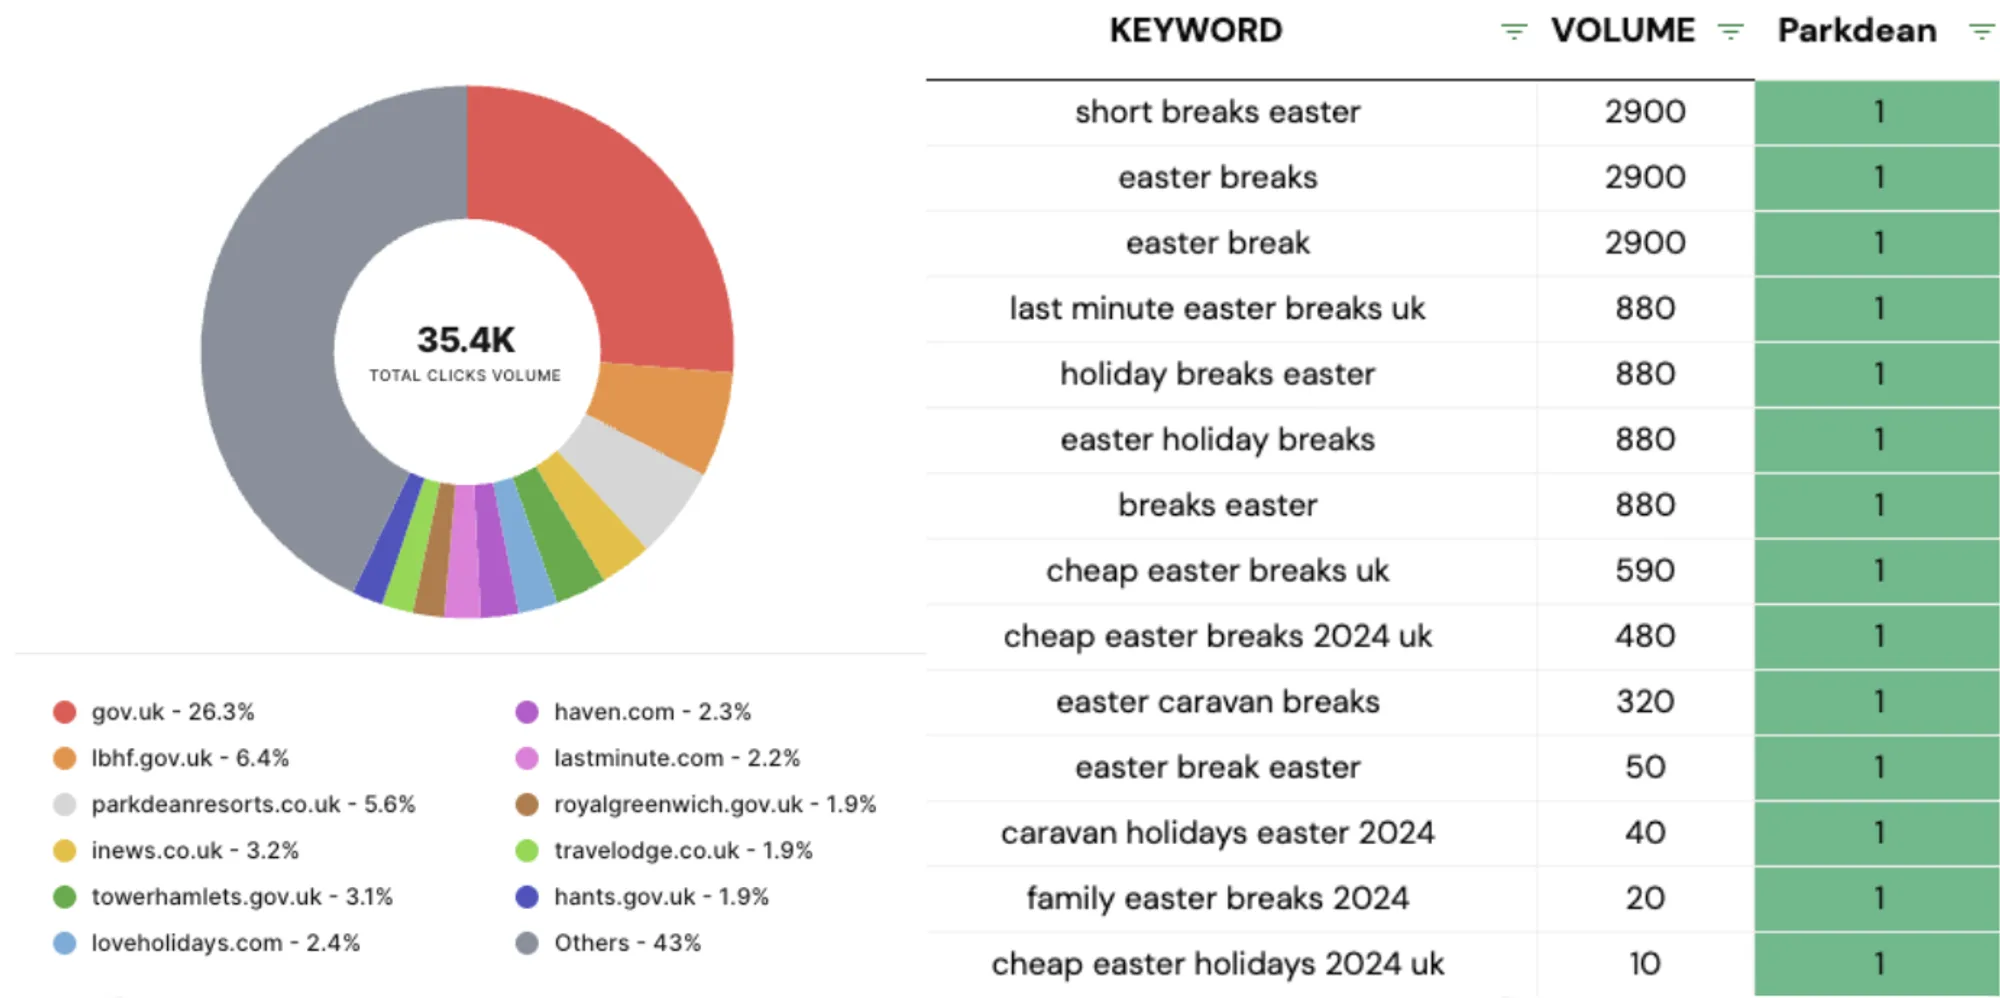
Task: Select the lastminute.com pink legend dot
Action: point(527,758)
